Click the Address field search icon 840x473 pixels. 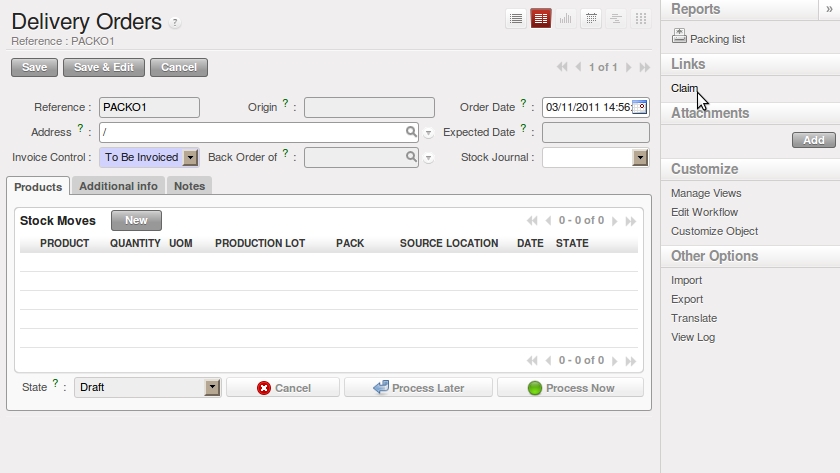(411, 132)
